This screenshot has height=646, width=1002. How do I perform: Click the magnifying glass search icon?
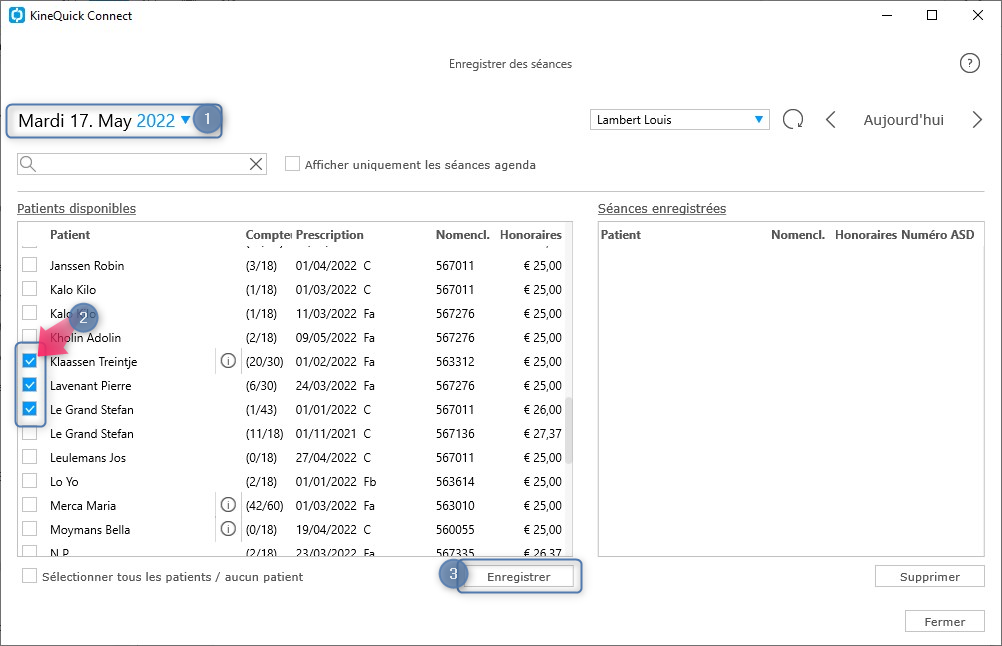point(27,164)
